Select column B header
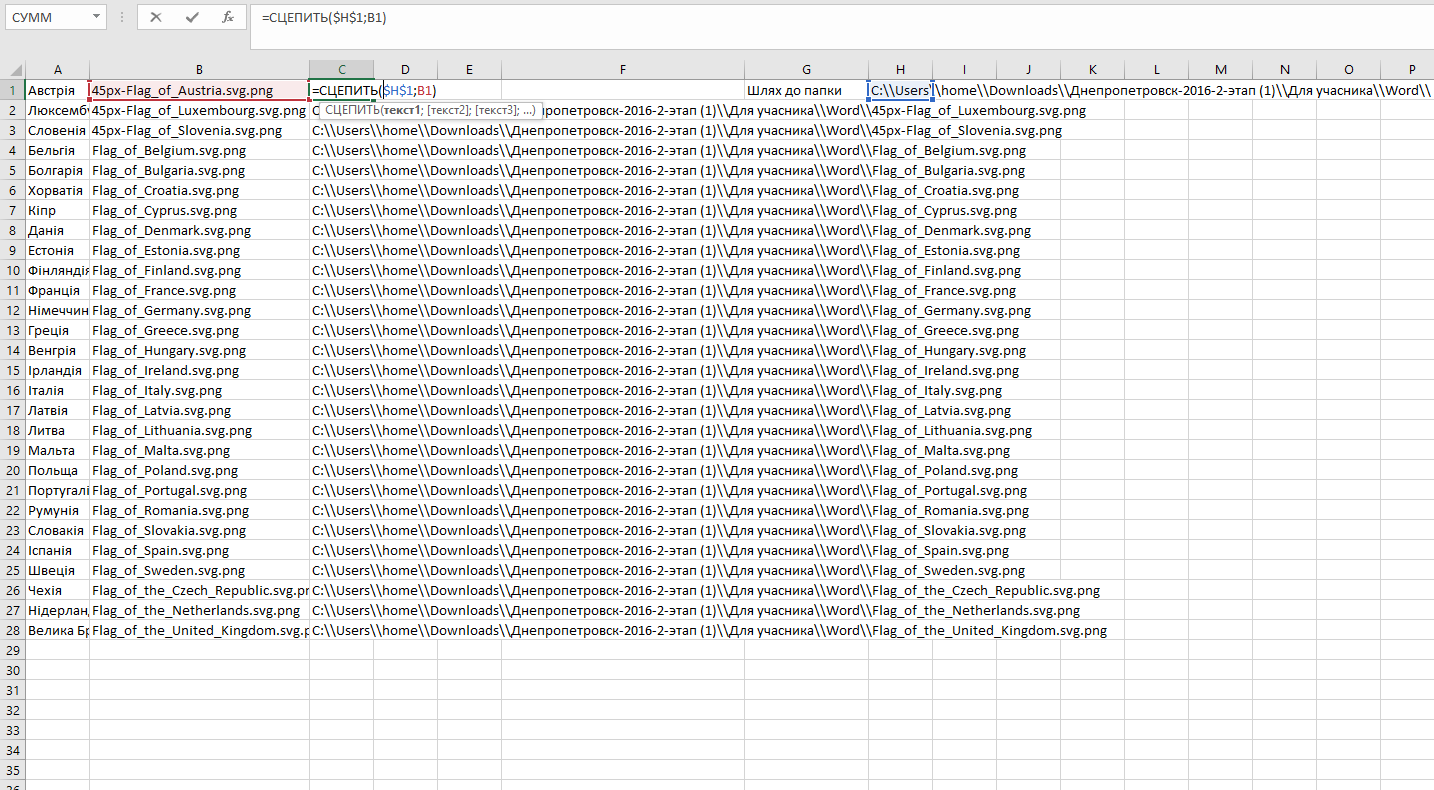This screenshot has width=1434, height=790. [x=199, y=69]
